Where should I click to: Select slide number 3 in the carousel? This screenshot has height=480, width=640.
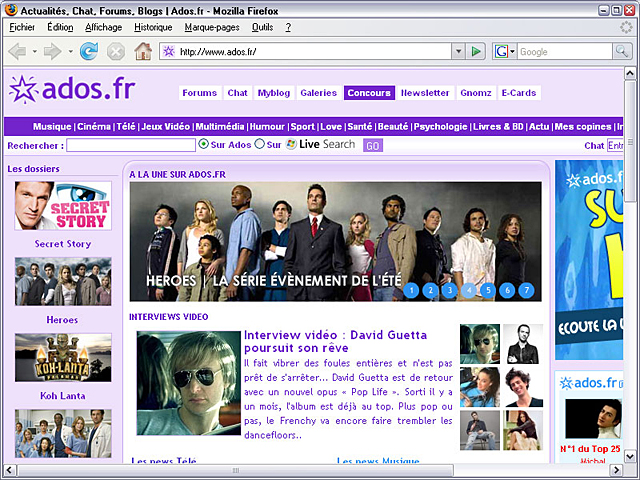449,290
